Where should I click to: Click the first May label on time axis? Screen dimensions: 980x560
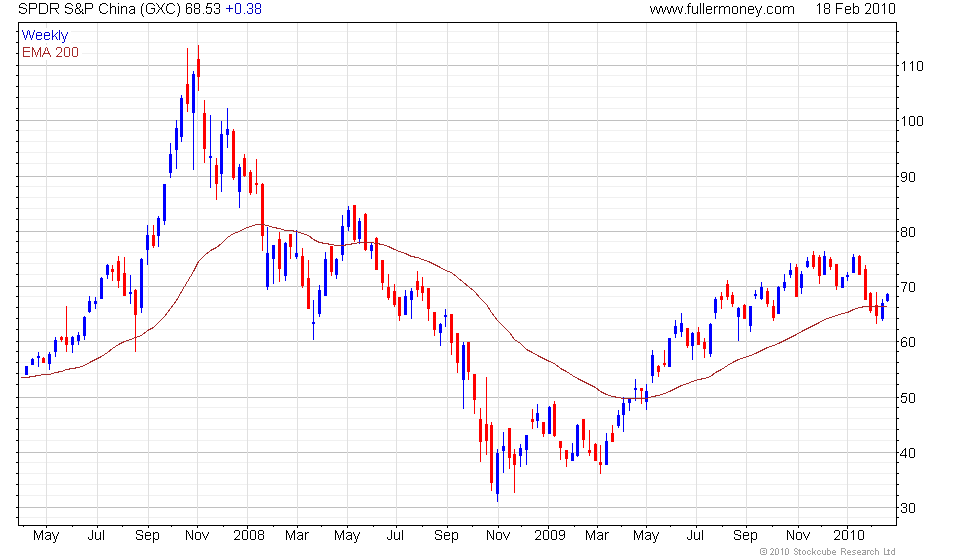46,536
